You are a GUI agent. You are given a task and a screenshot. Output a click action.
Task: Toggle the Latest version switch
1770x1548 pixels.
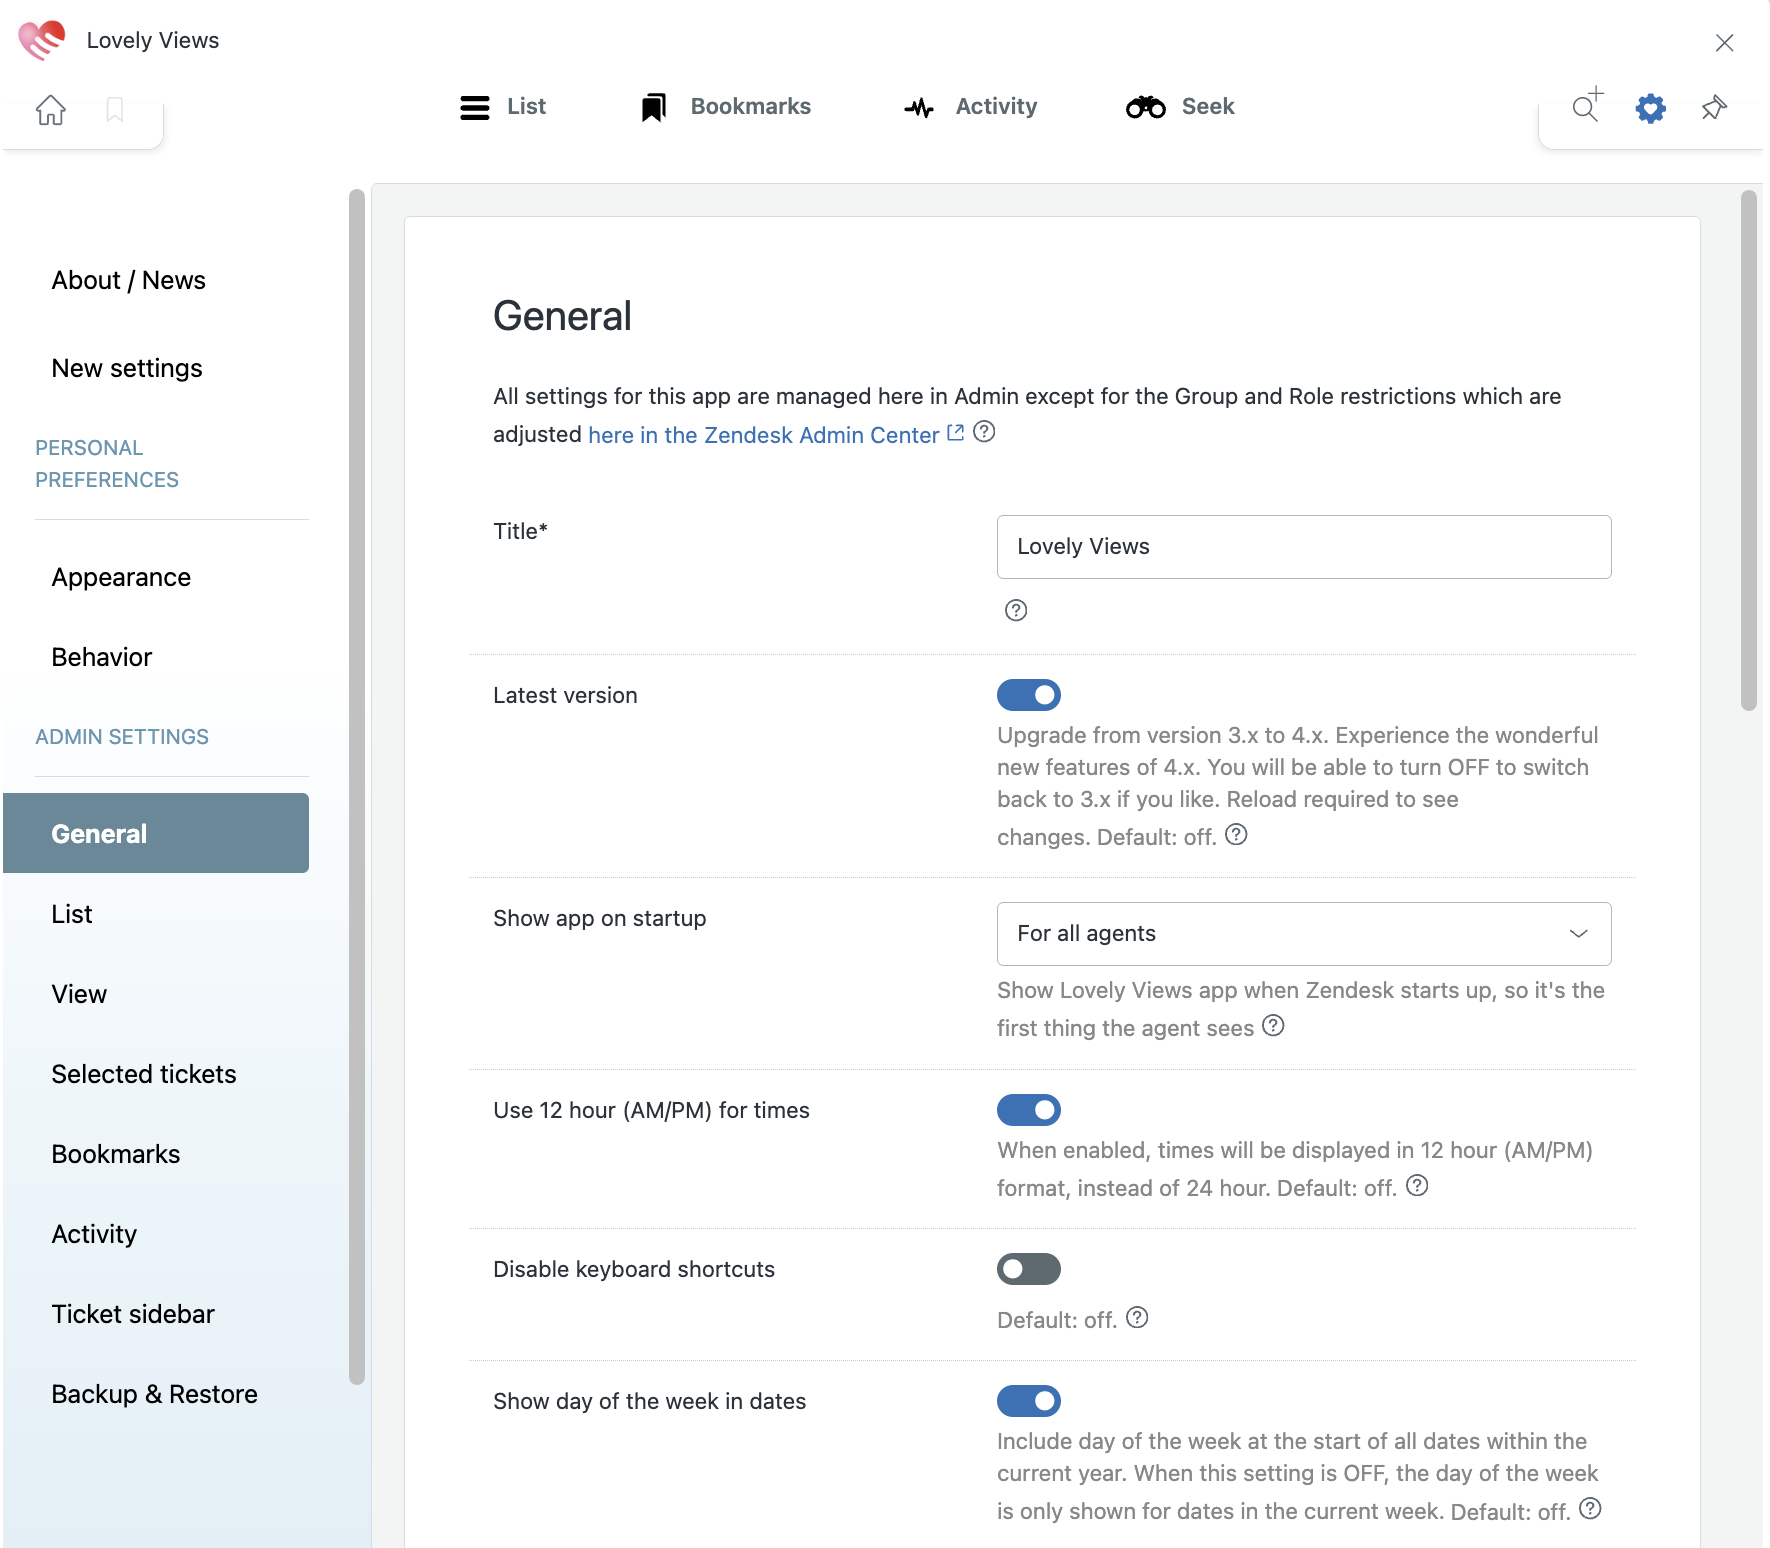pos(1029,695)
